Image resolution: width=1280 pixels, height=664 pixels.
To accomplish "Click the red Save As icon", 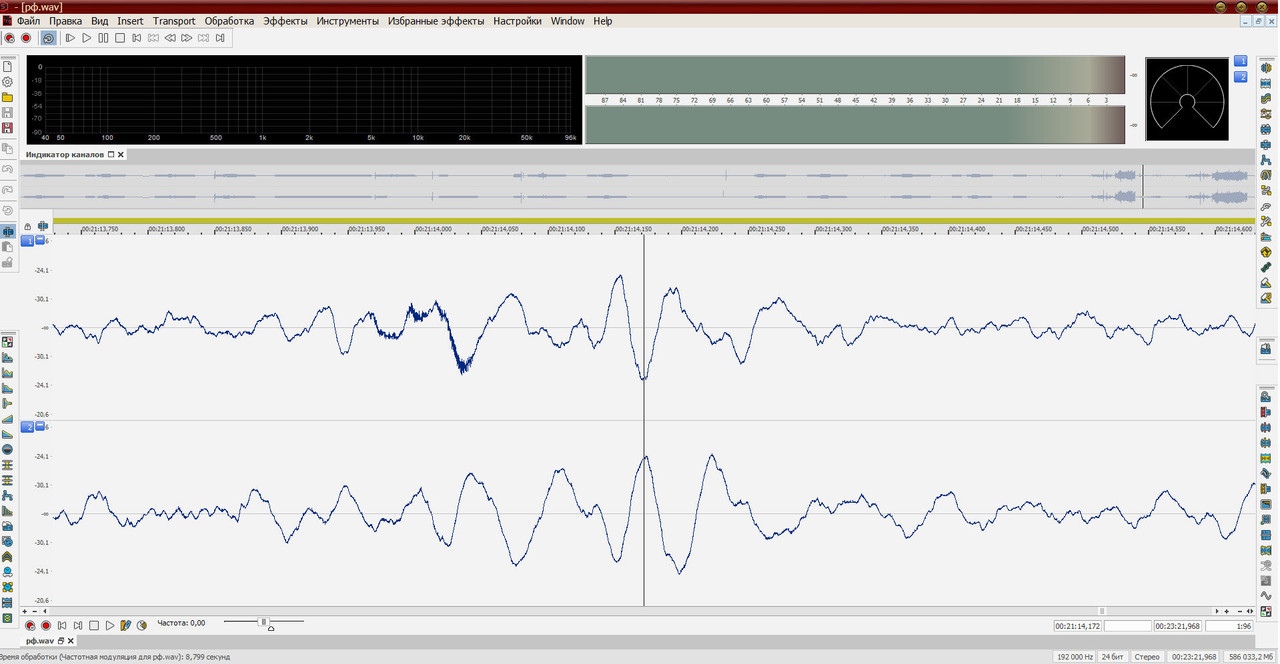I will point(8,129).
